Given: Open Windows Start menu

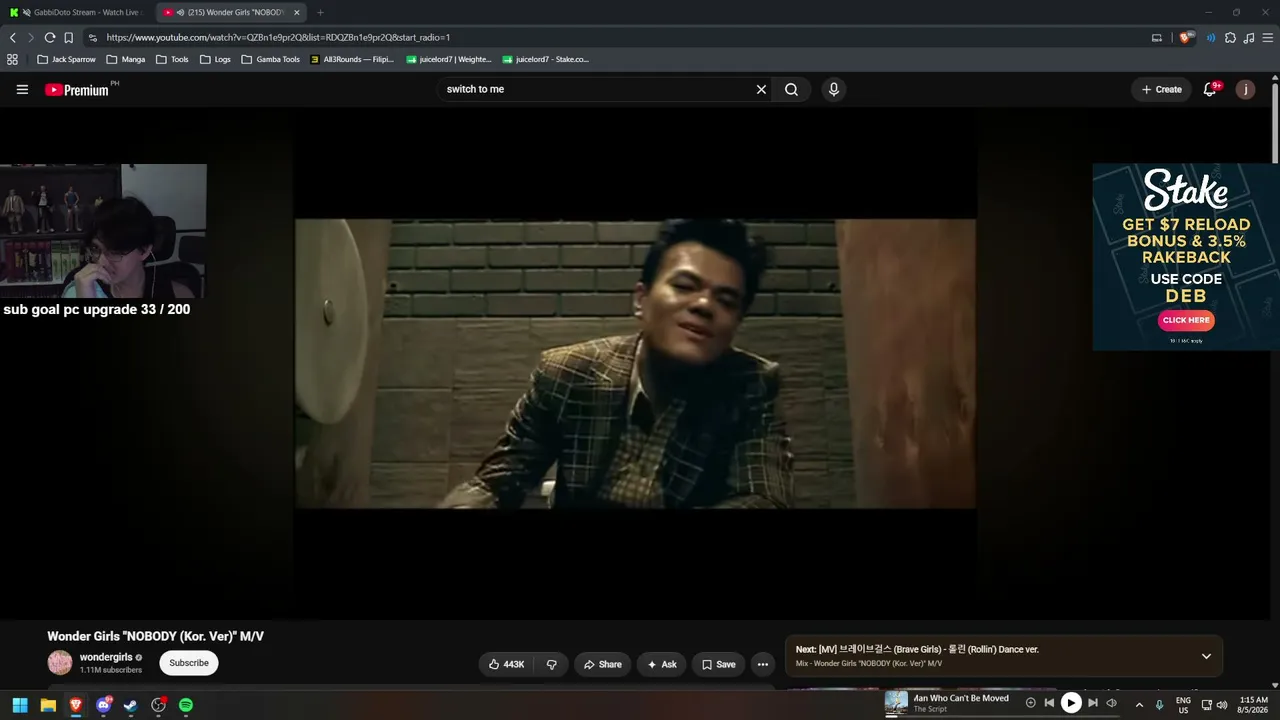Looking at the screenshot, I should 20,705.
